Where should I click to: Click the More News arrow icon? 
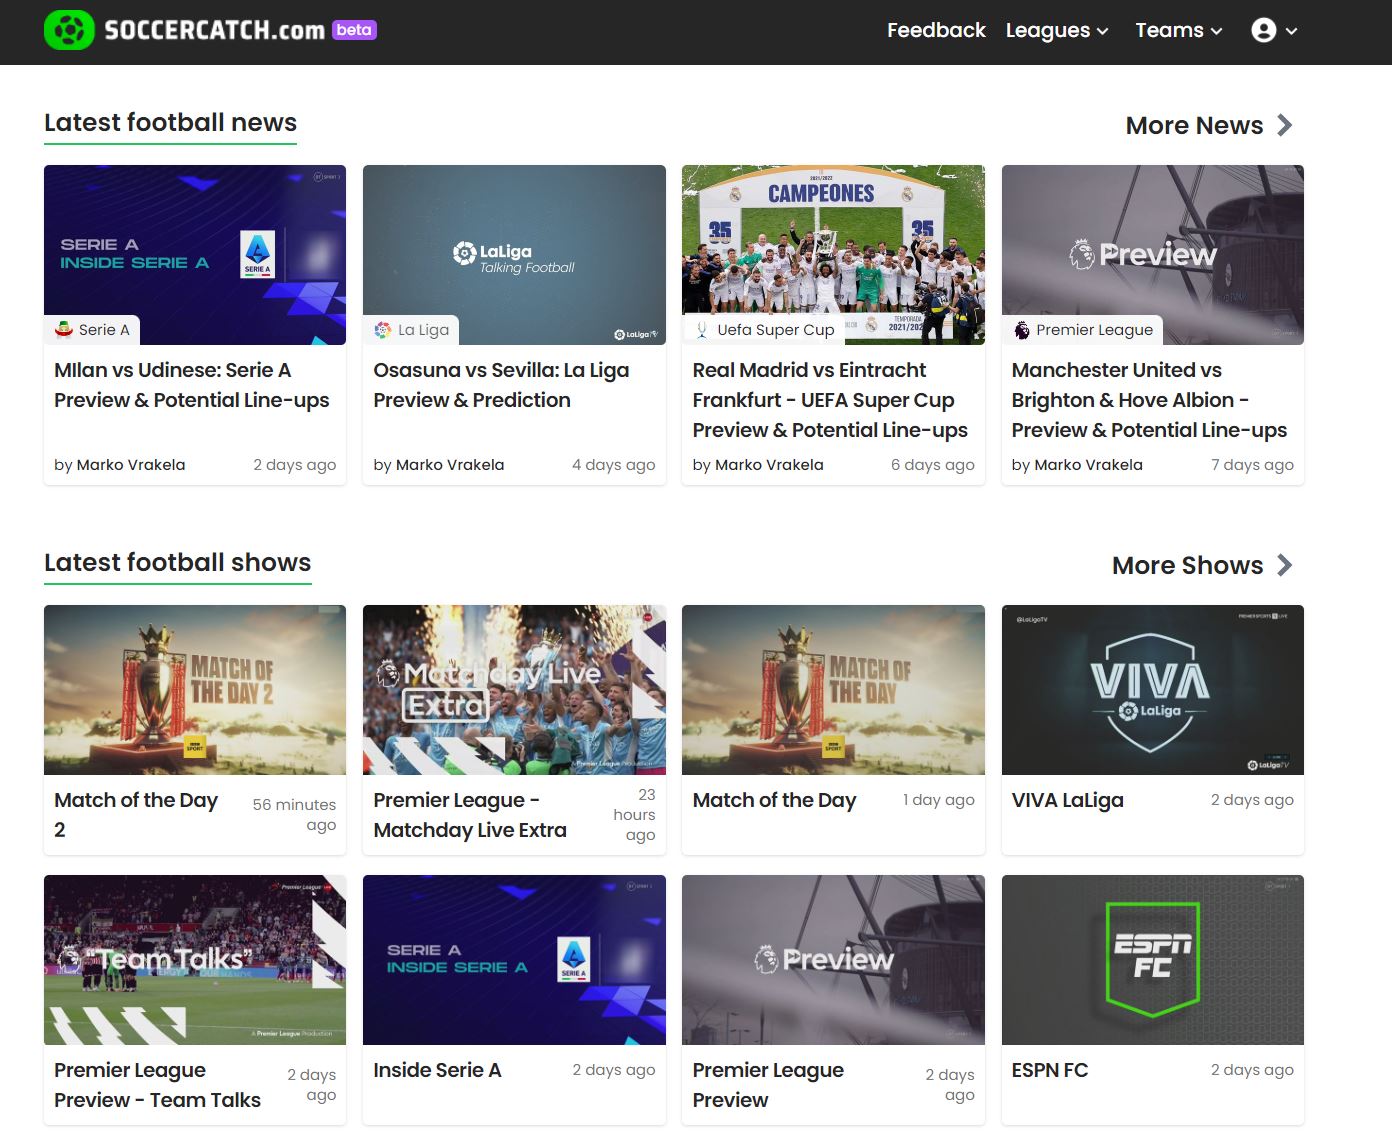[1285, 125]
